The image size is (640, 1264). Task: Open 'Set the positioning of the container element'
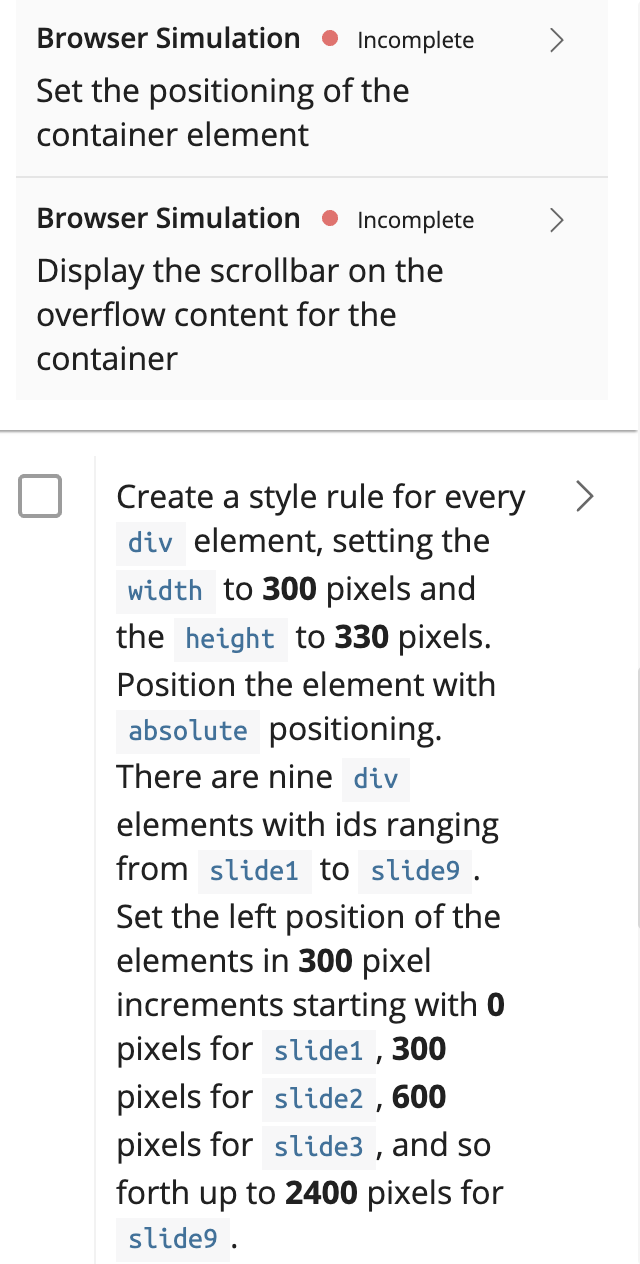[223, 112]
